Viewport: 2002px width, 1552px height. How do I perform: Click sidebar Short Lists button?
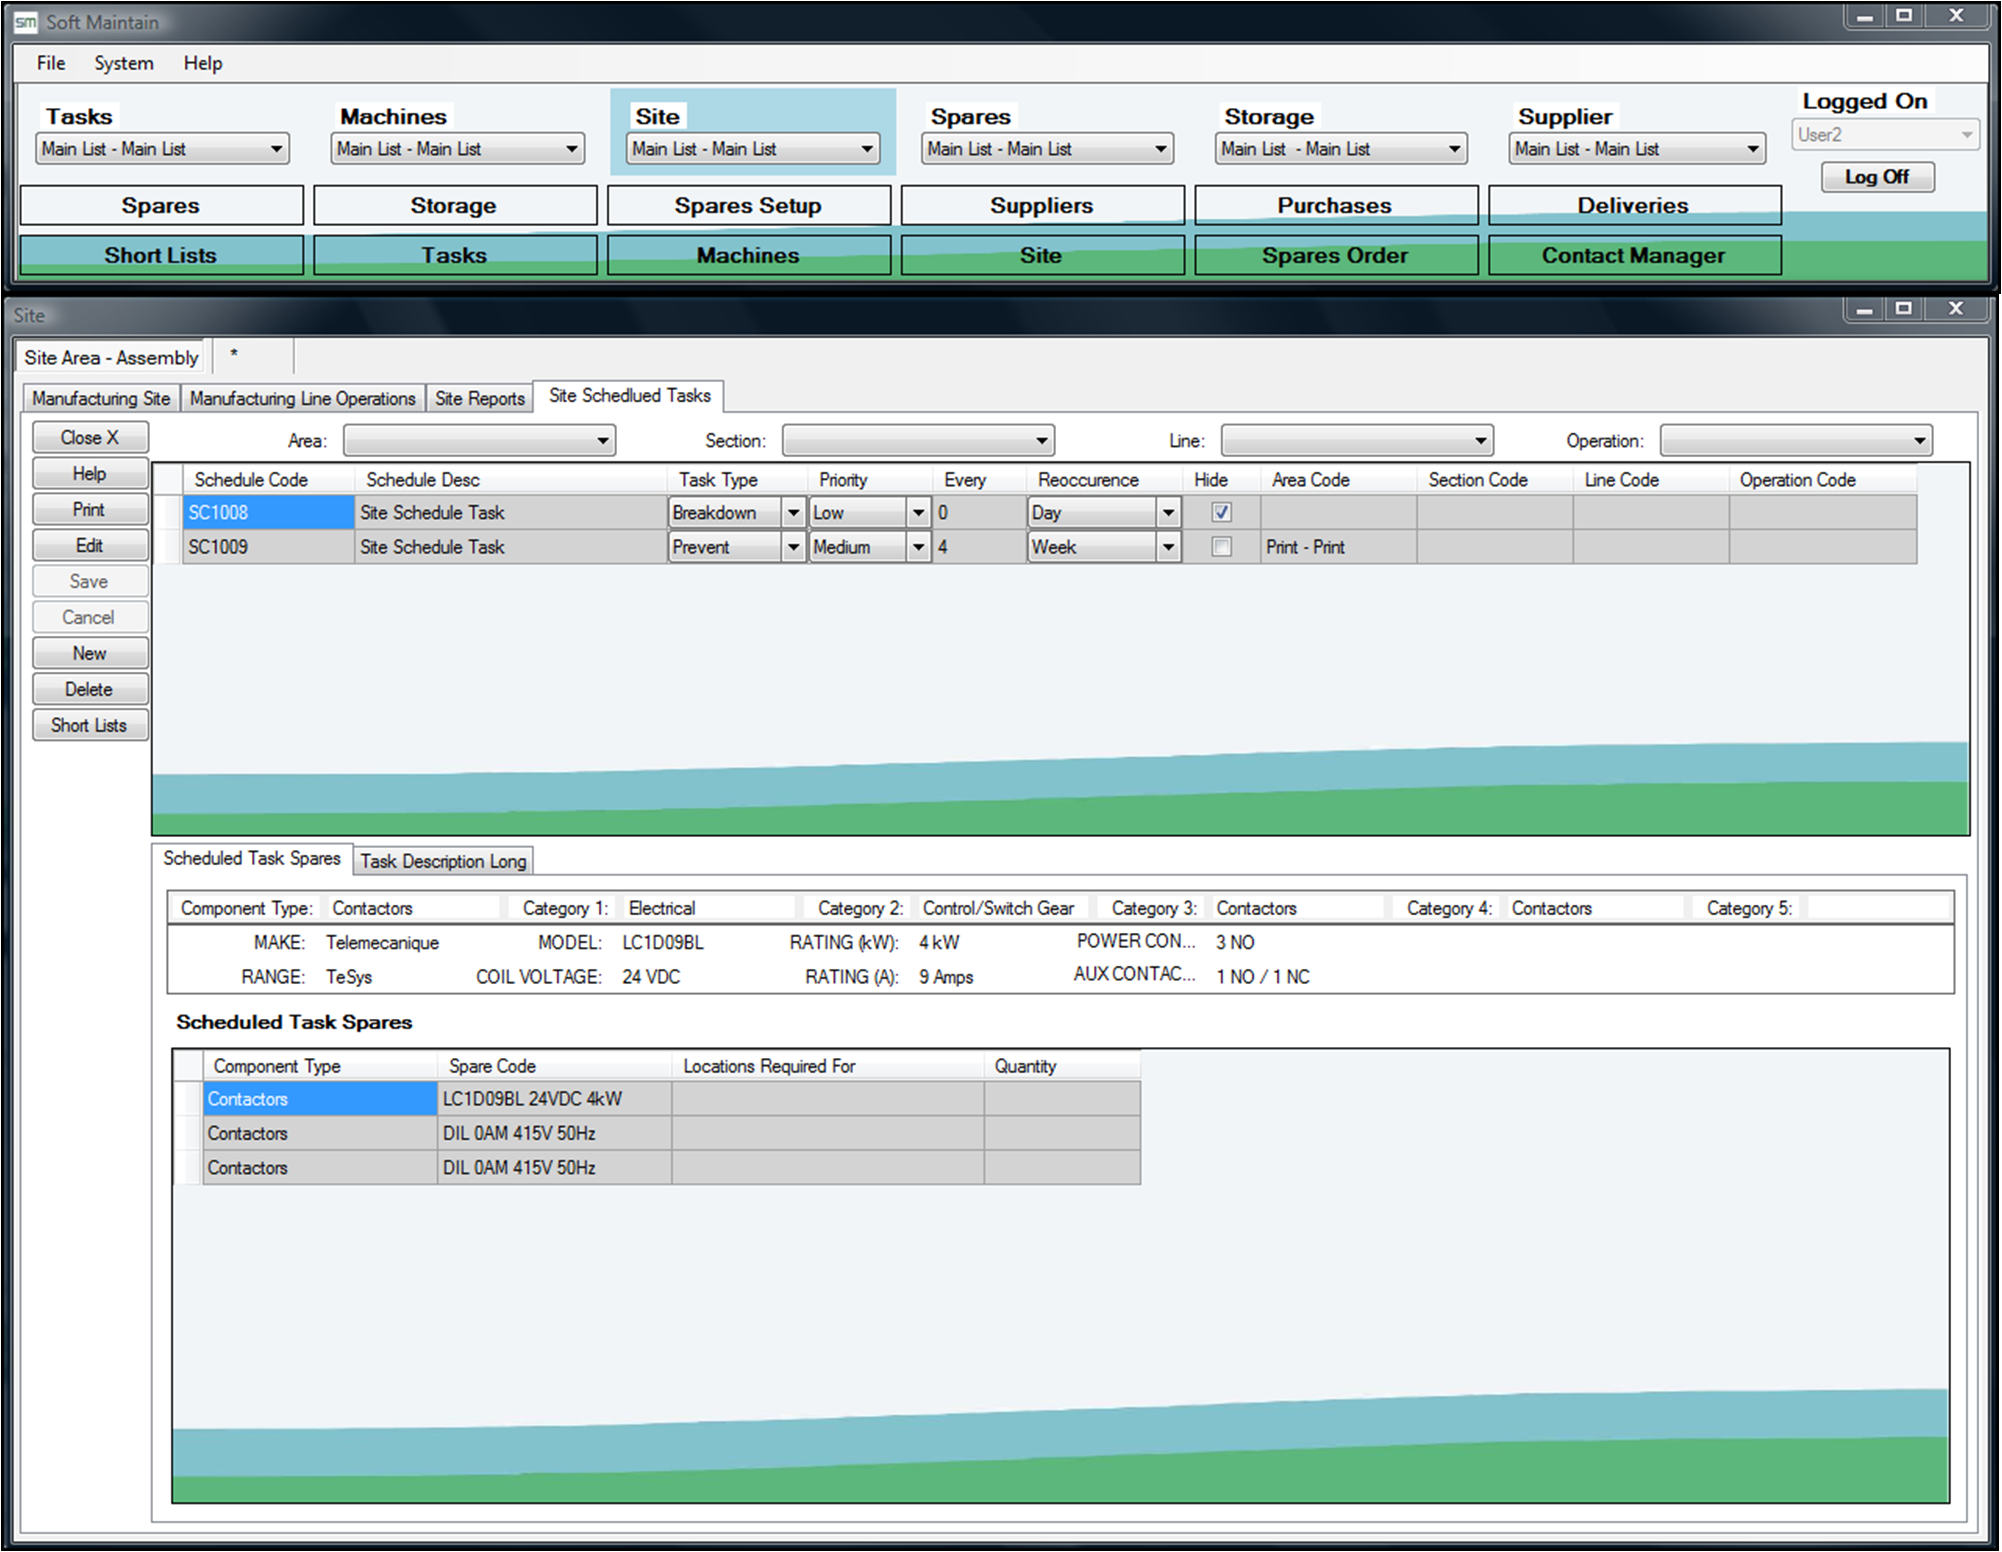pyautogui.click(x=90, y=725)
